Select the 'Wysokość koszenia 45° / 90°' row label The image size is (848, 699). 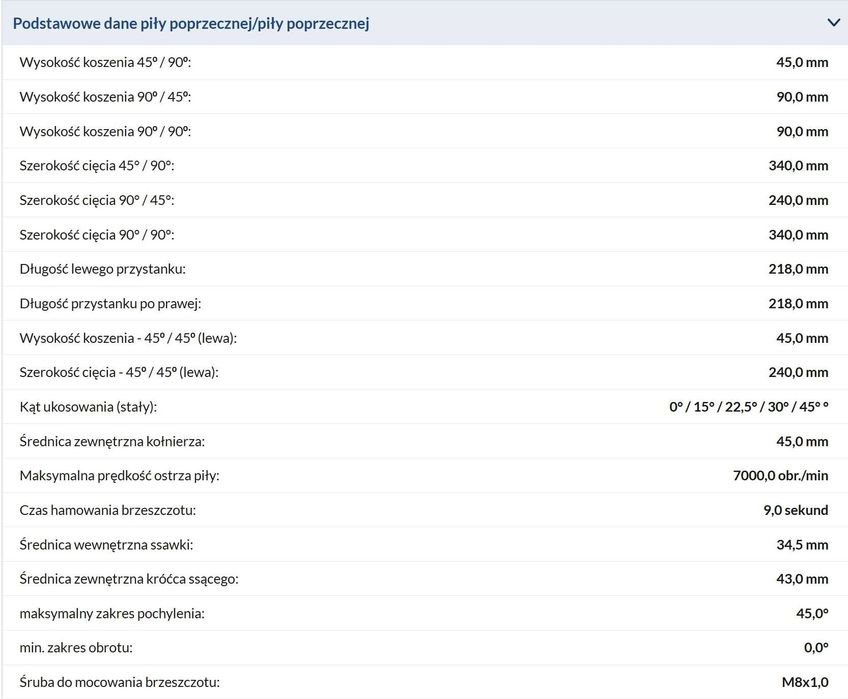click(x=105, y=63)
